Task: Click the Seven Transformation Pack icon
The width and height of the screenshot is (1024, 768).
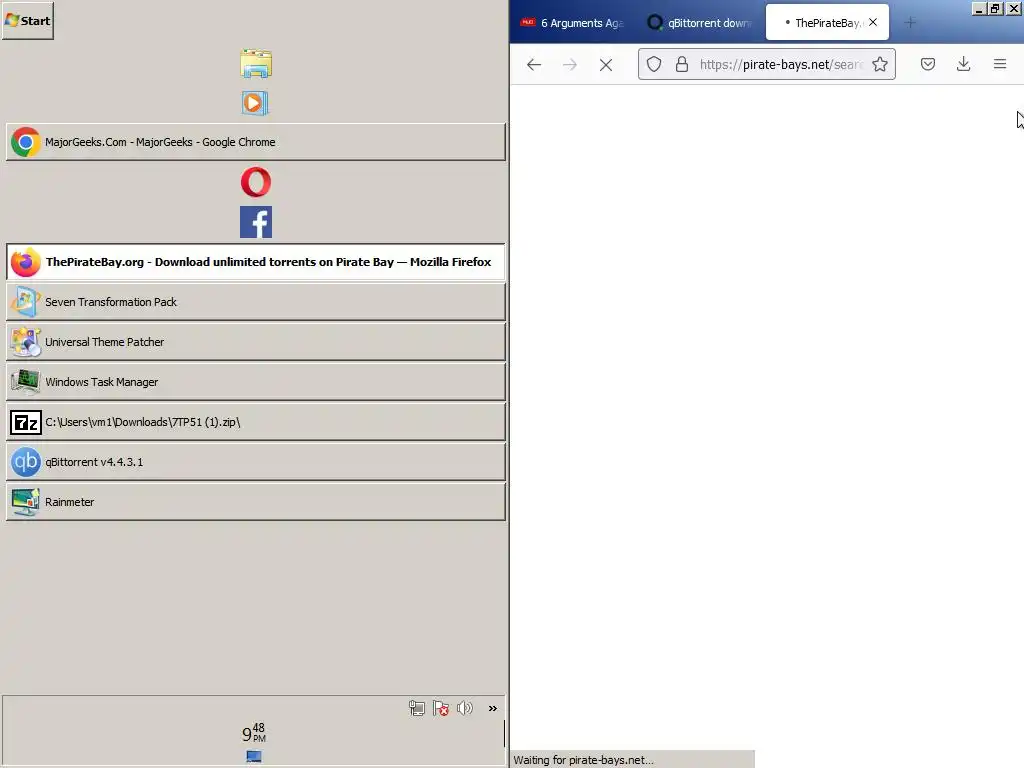Action: (x=25, y=302)
